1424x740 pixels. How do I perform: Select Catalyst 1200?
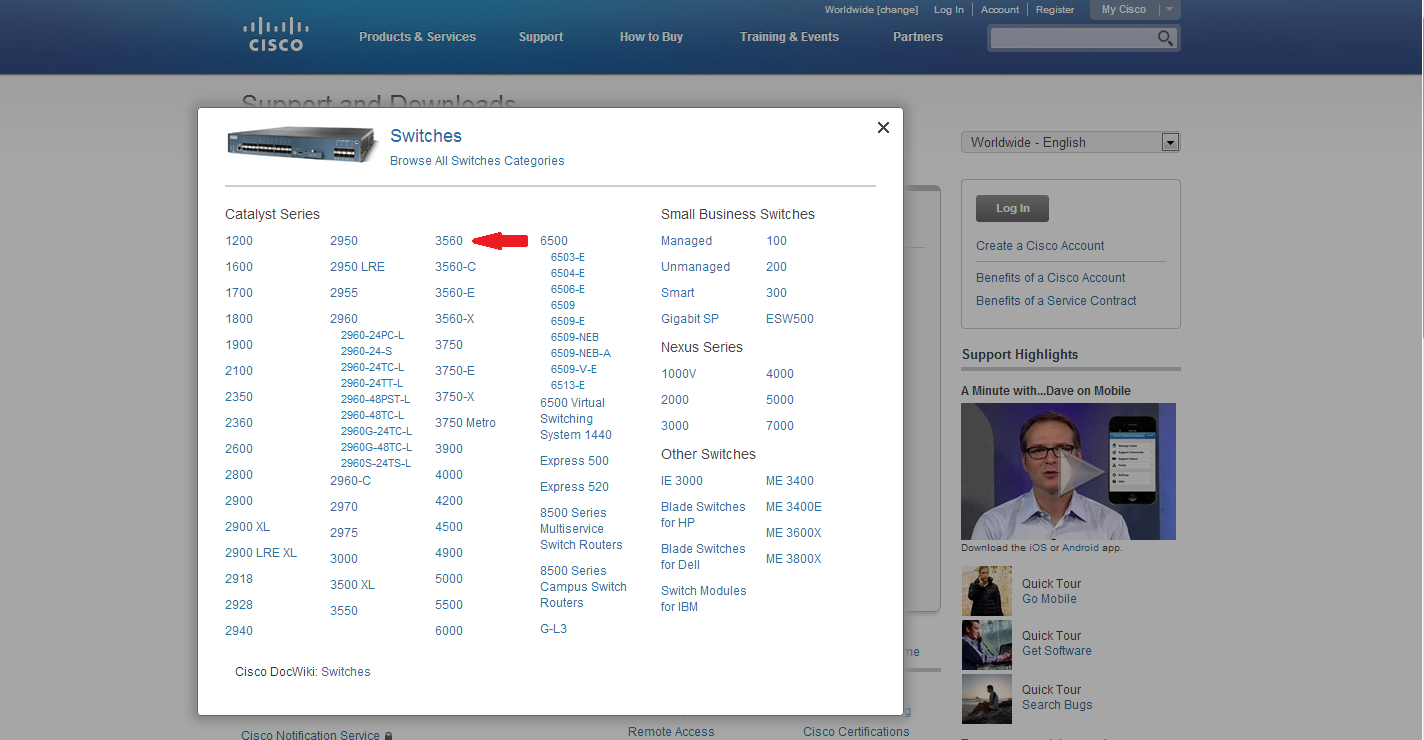239,241
